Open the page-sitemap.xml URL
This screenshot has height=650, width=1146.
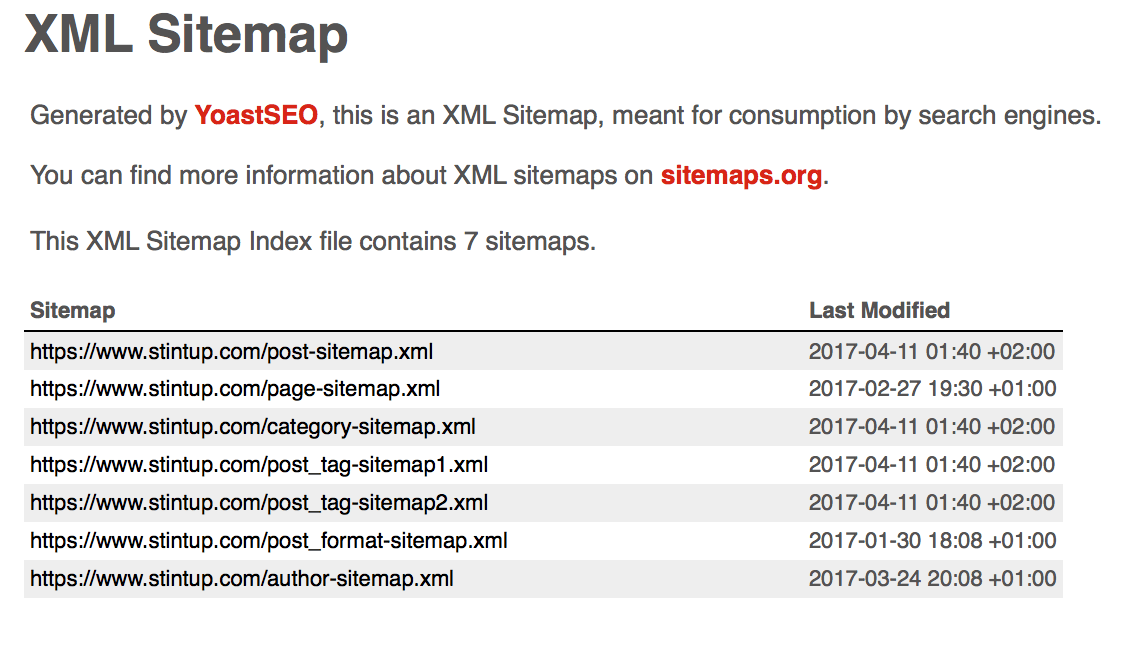(x=235, y=389)
